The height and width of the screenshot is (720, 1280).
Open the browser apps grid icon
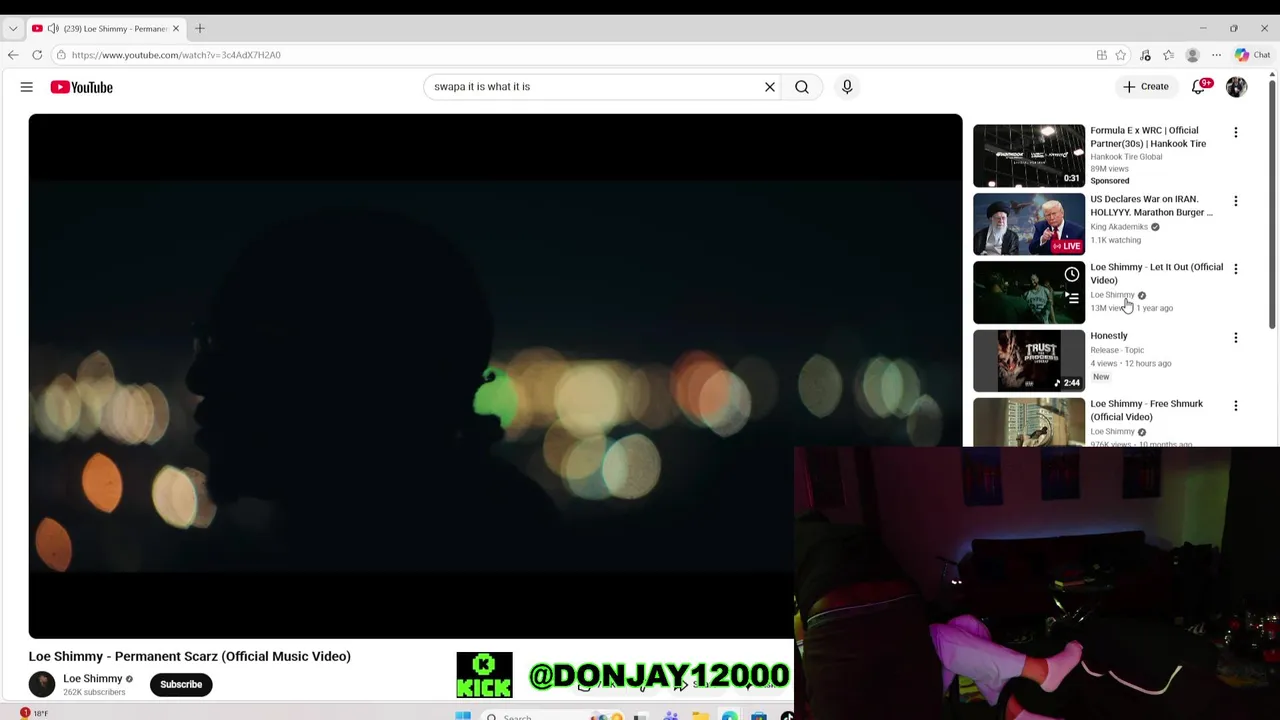click(1101, 55)
